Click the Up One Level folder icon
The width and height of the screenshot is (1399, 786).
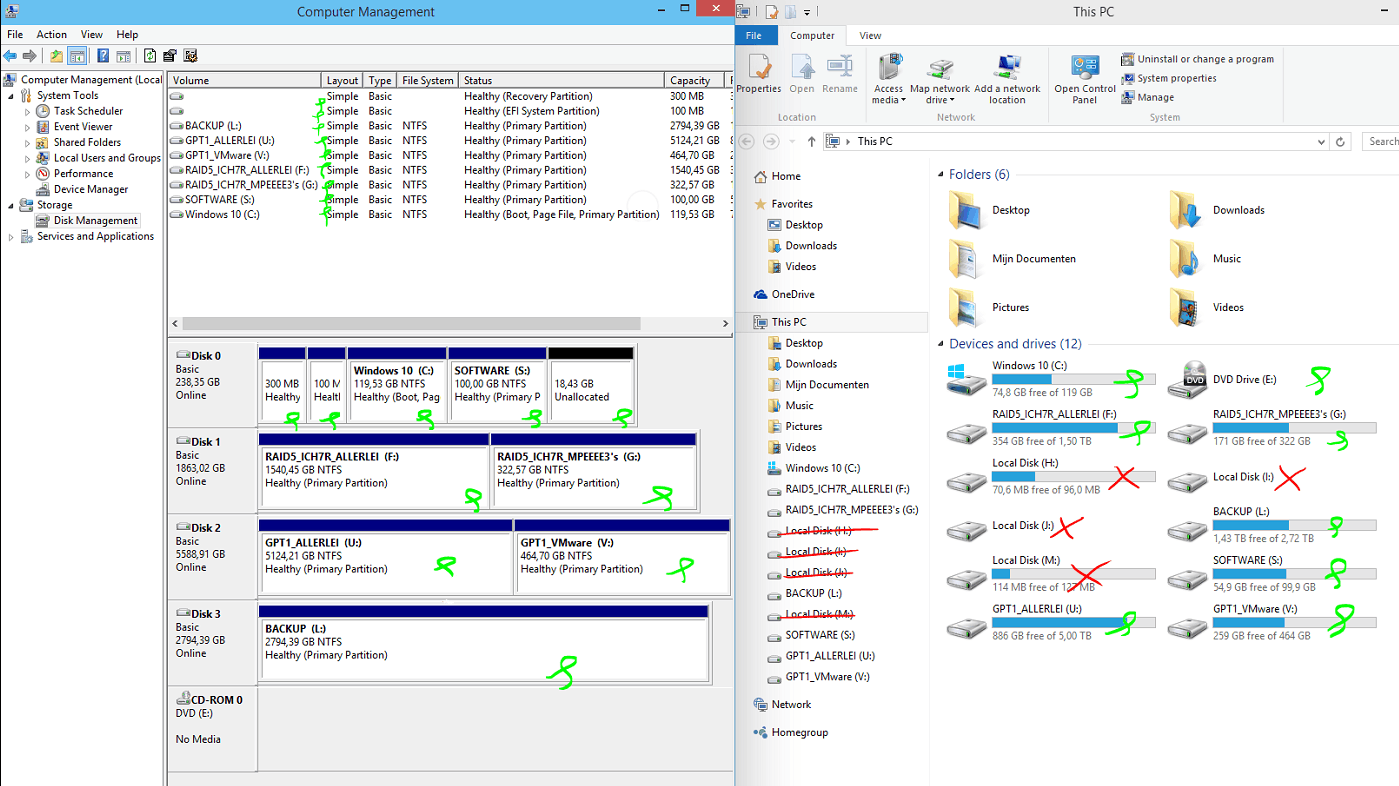tap(56, 56)
